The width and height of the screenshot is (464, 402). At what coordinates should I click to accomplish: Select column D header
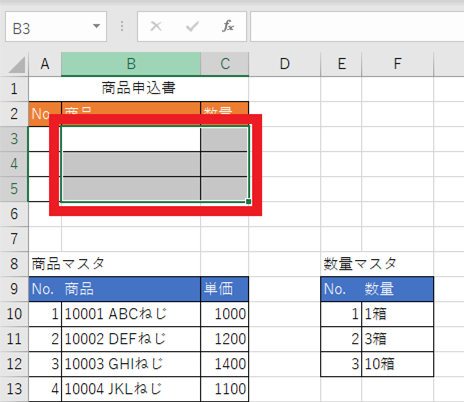285,64
